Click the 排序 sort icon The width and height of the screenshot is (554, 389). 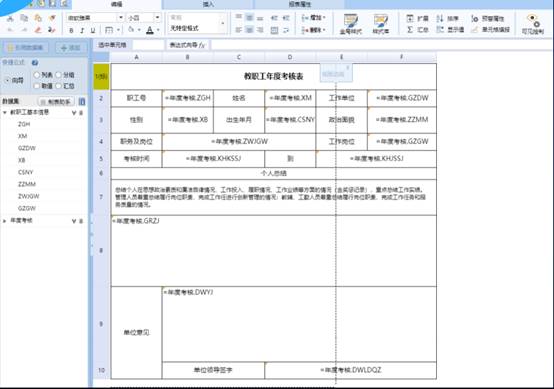coord(440,18)
